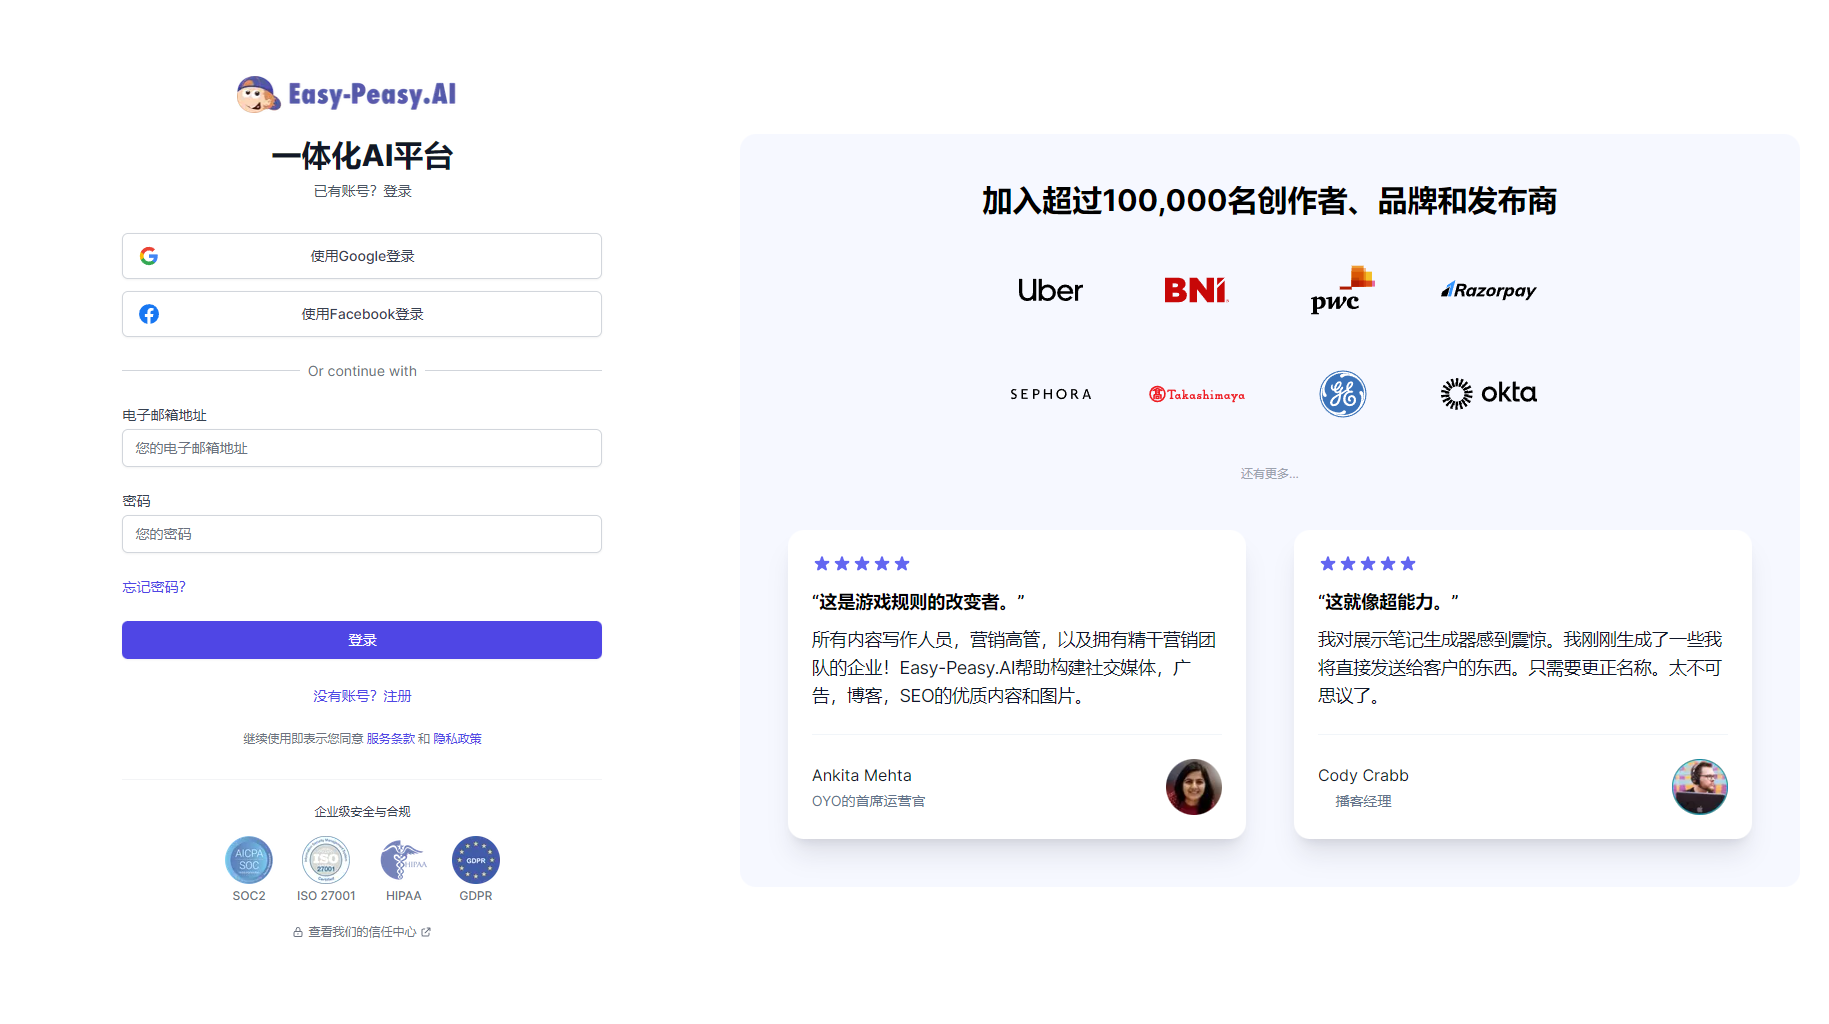Click Cody Crabb's profile avatar
This screenshot has width=1829, height=1024.
point(1700,787)
